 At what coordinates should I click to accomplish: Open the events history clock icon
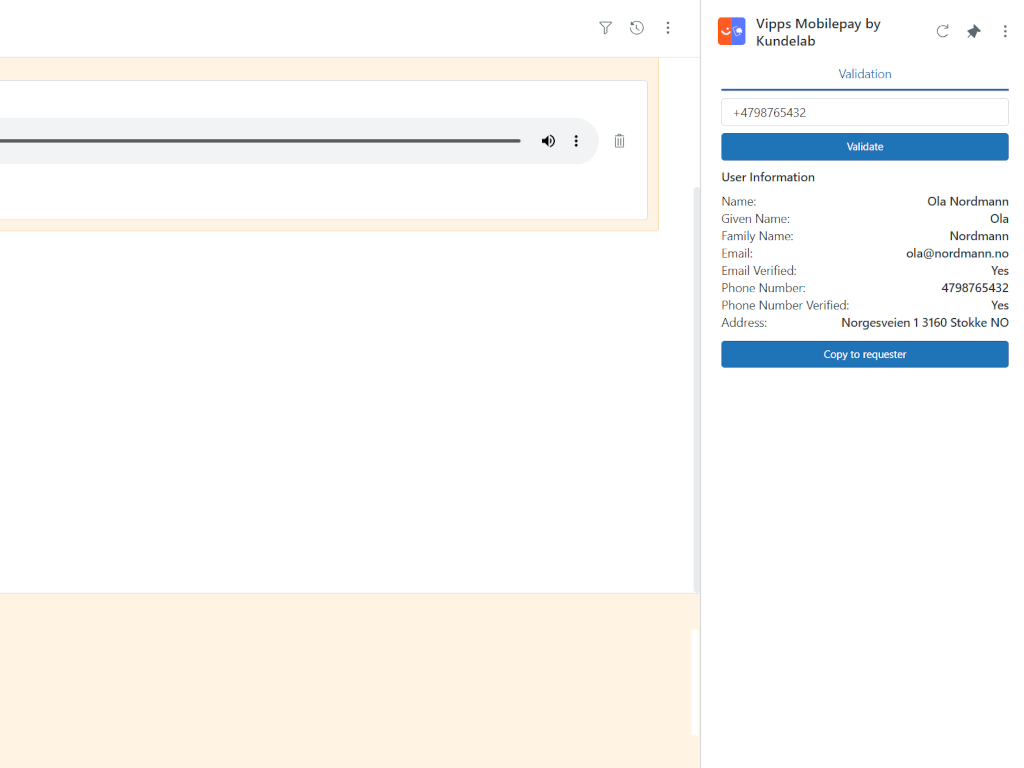(x=637, y=28)
